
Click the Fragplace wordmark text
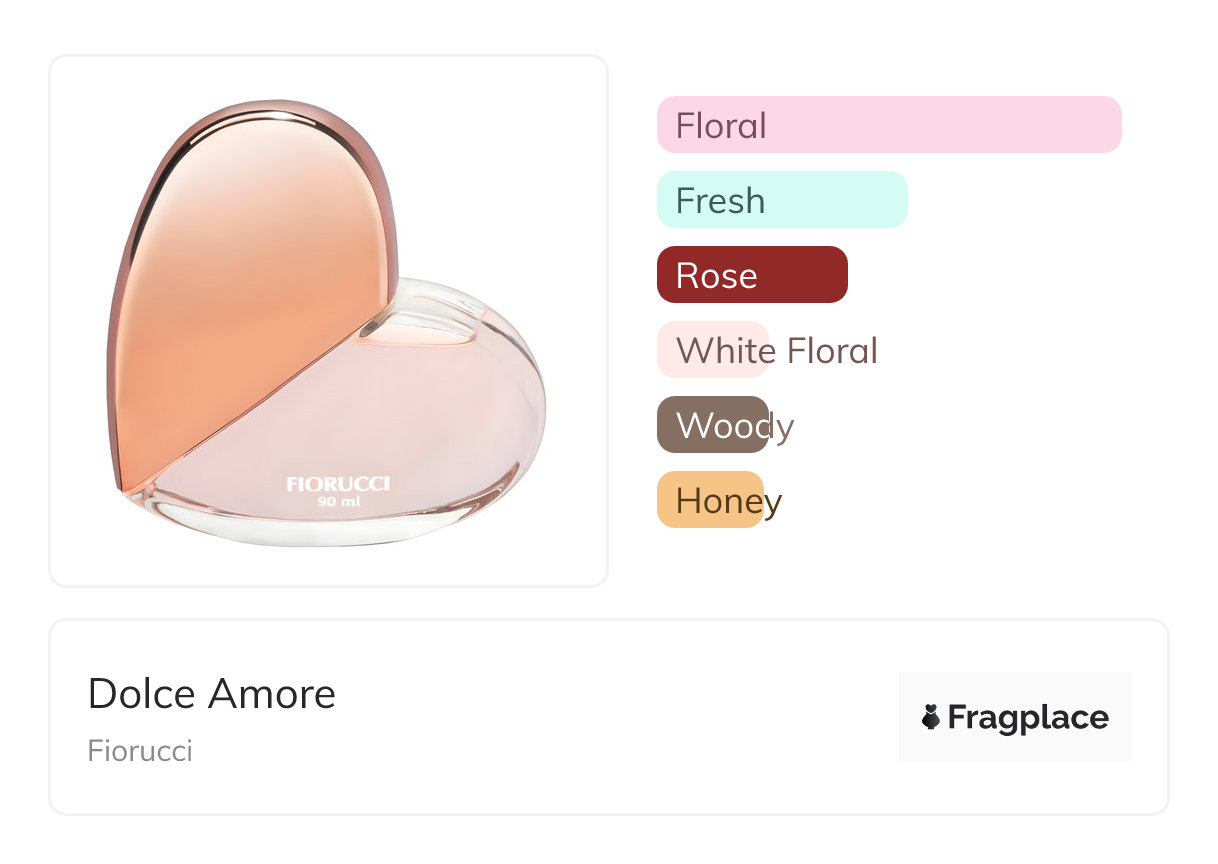[1028, 718]
